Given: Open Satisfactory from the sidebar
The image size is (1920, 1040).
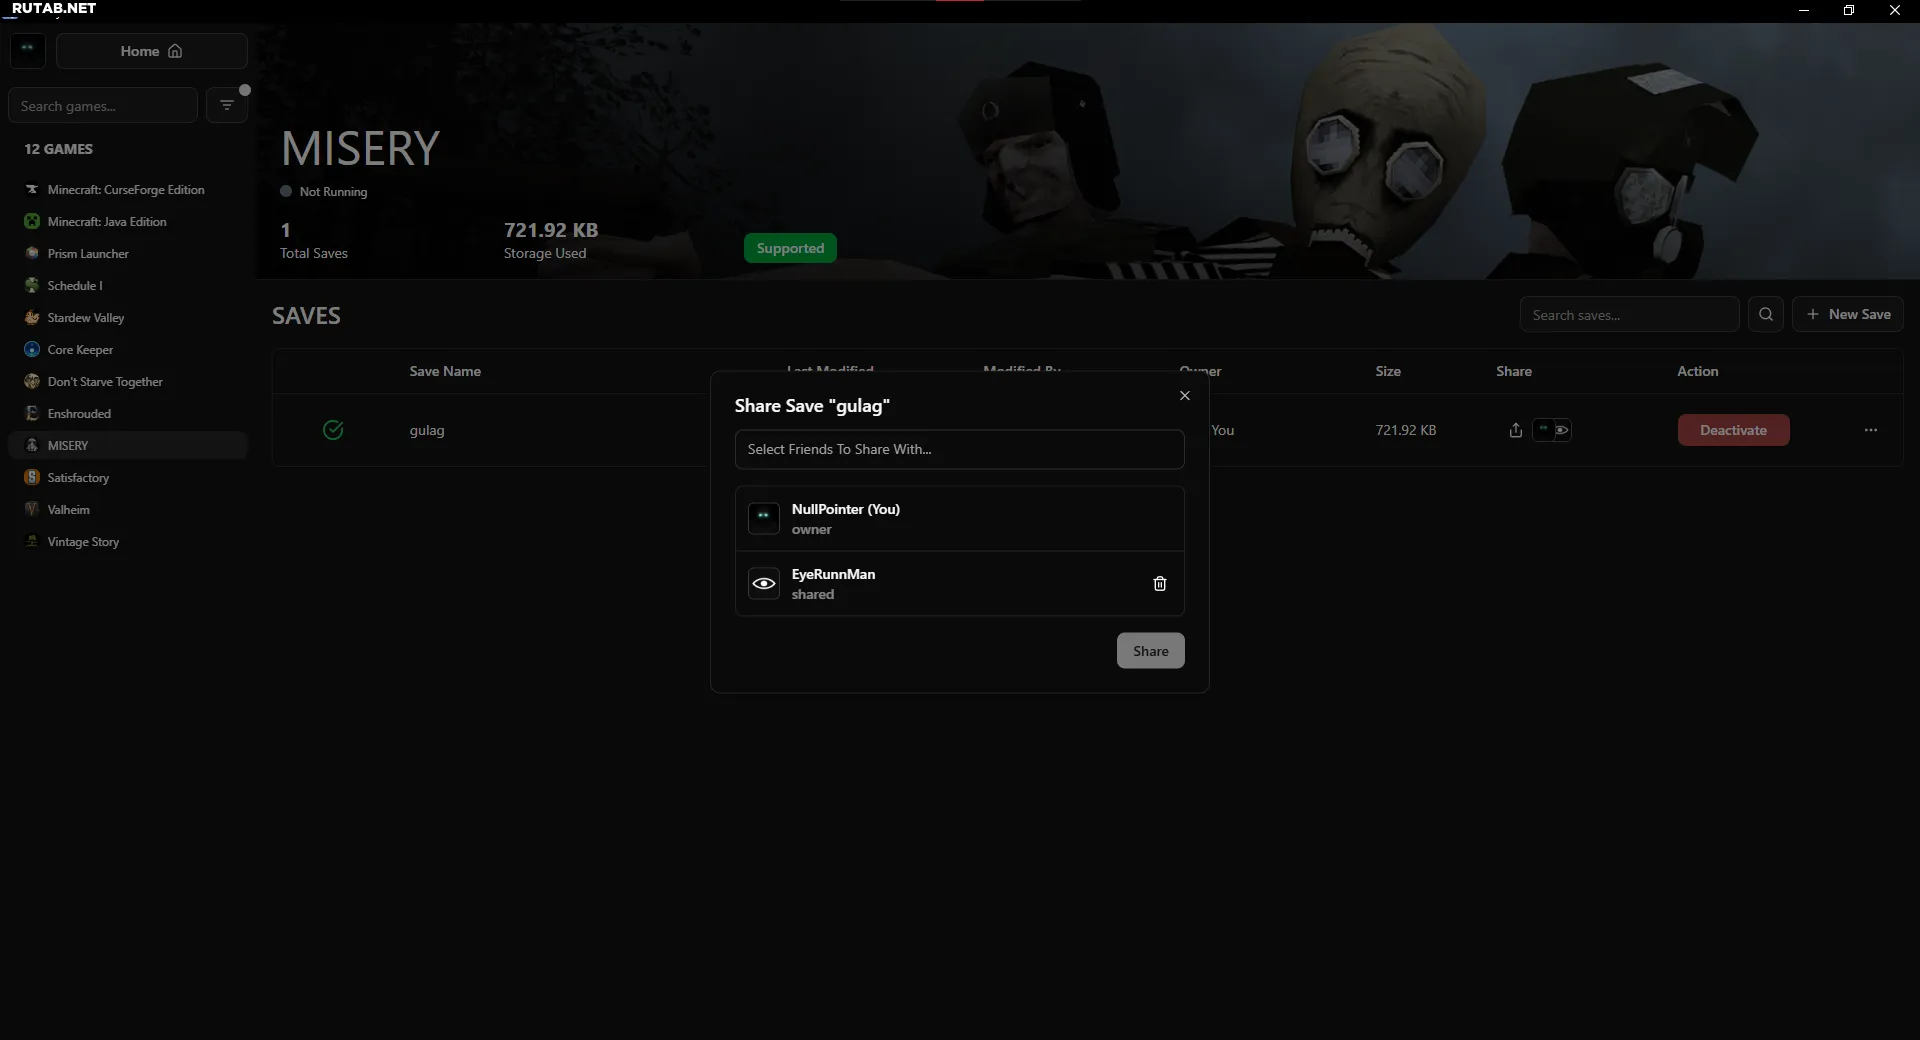Looking at the screenshot, I should (x=78, y=478).
